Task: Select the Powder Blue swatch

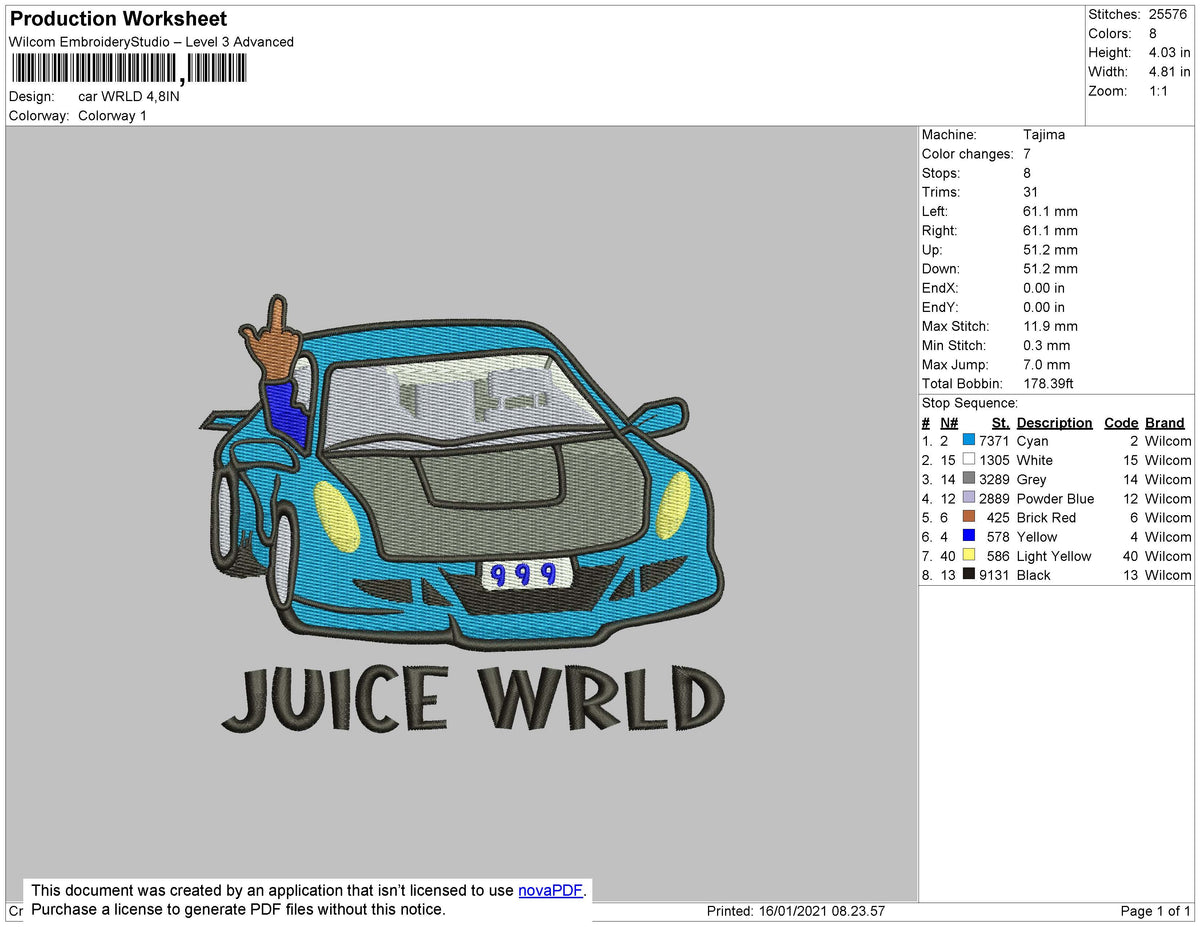Action: coord(971,498)
